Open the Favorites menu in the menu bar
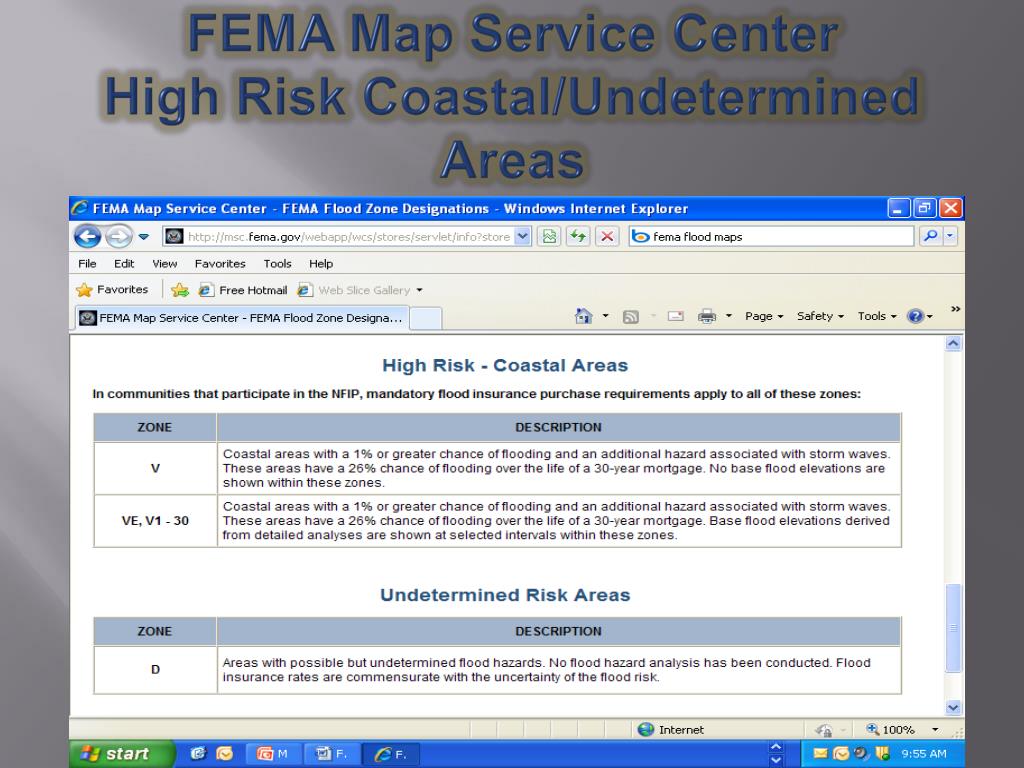 220,264
